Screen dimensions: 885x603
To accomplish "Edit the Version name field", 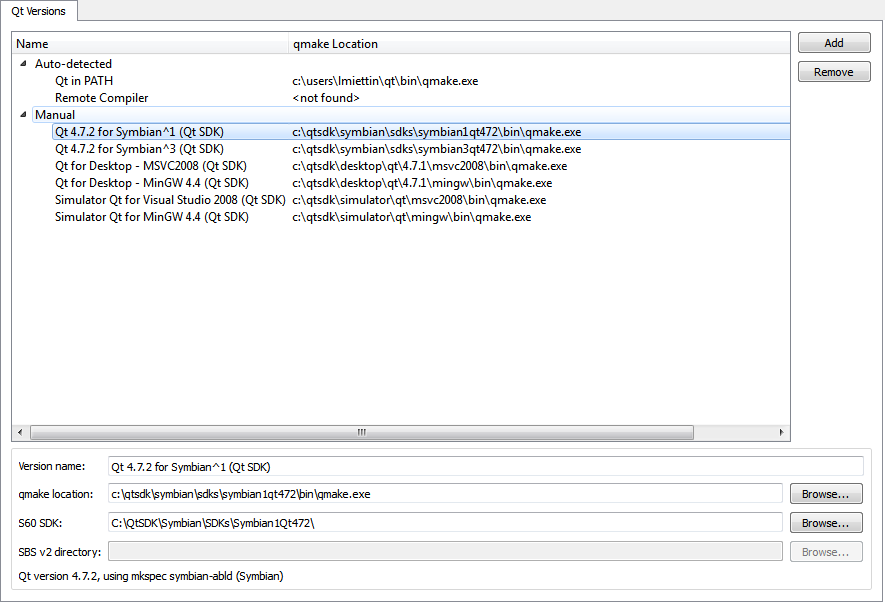I will [485, 466].
